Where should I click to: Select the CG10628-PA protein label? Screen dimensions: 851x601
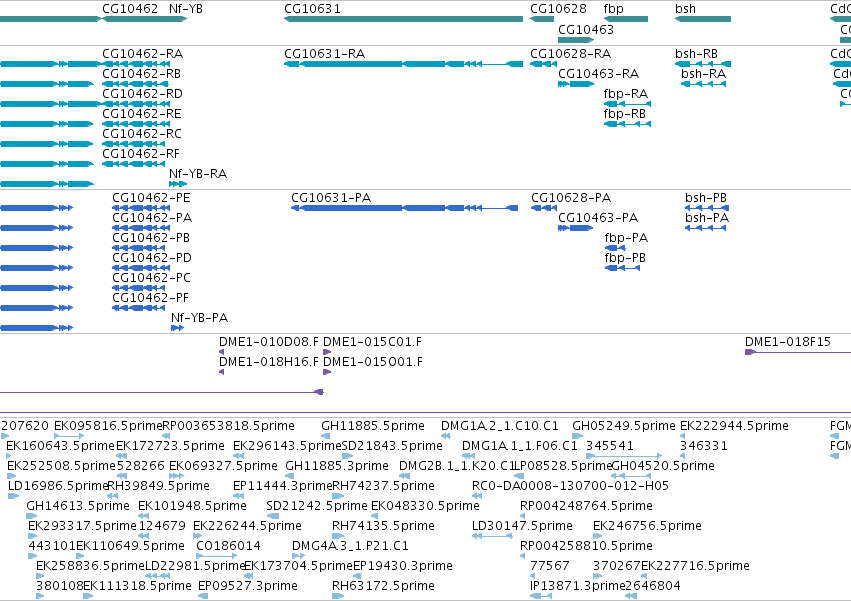571,198
